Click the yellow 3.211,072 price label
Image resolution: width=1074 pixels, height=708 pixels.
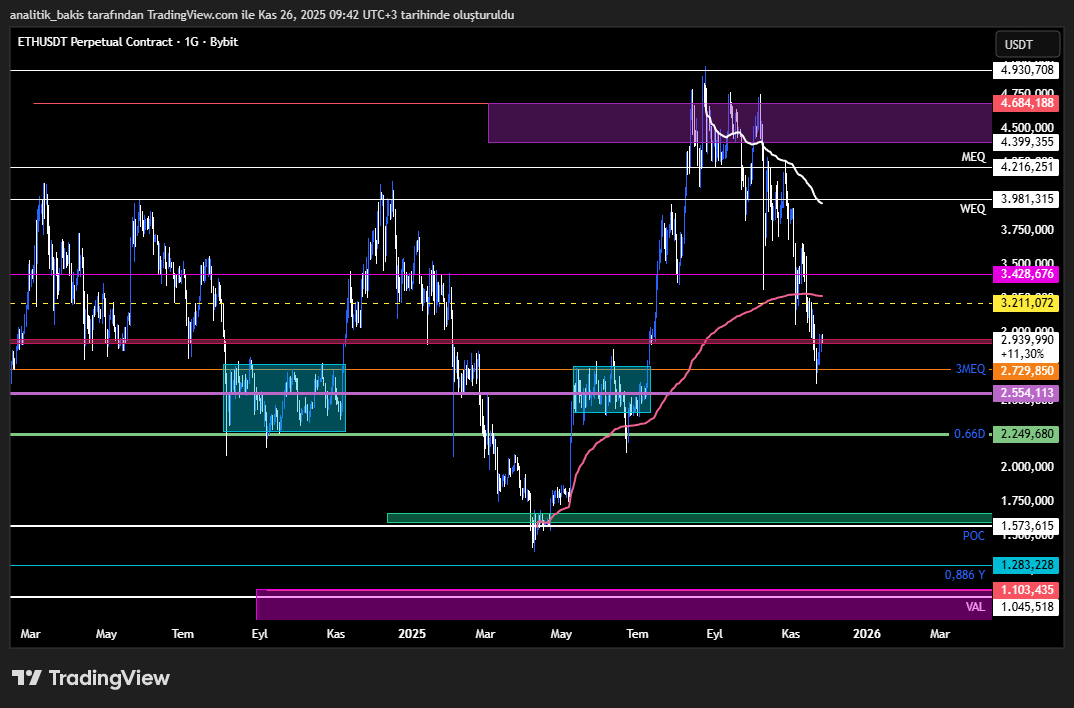click(x=1025, y=303)
